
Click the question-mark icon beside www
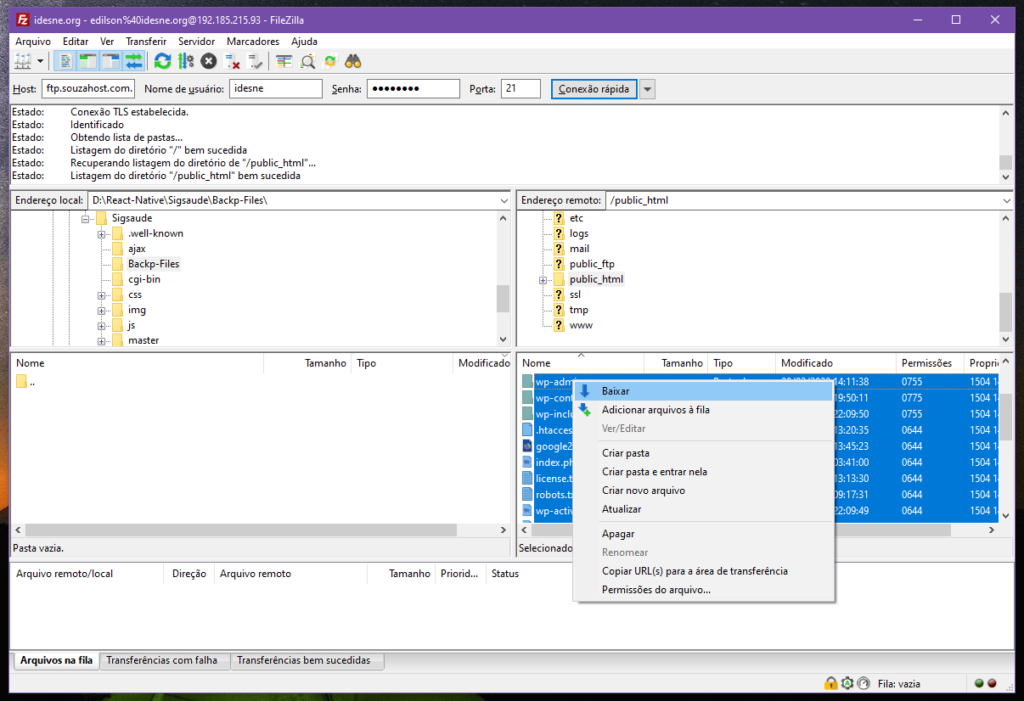pyautogui.click(x=559, y=325)
